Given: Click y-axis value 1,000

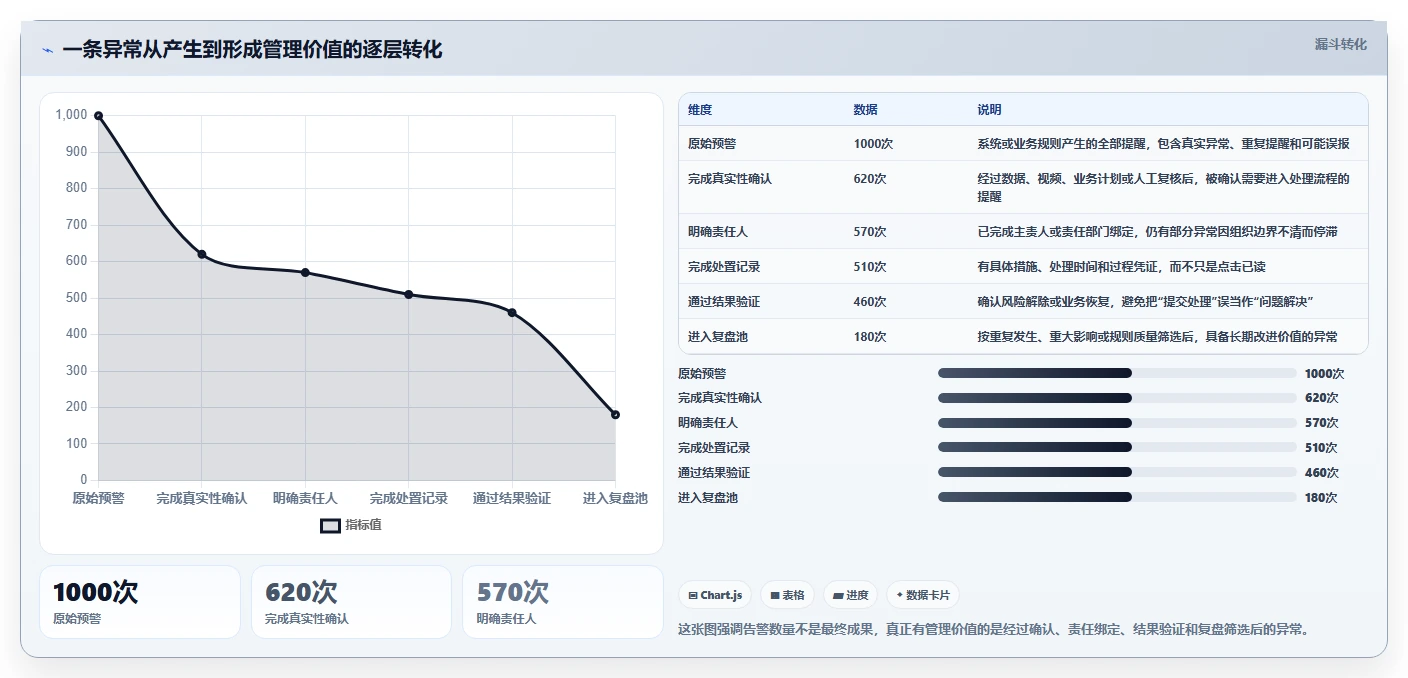Looking at the screenshot, I should (x=72, y=115).
